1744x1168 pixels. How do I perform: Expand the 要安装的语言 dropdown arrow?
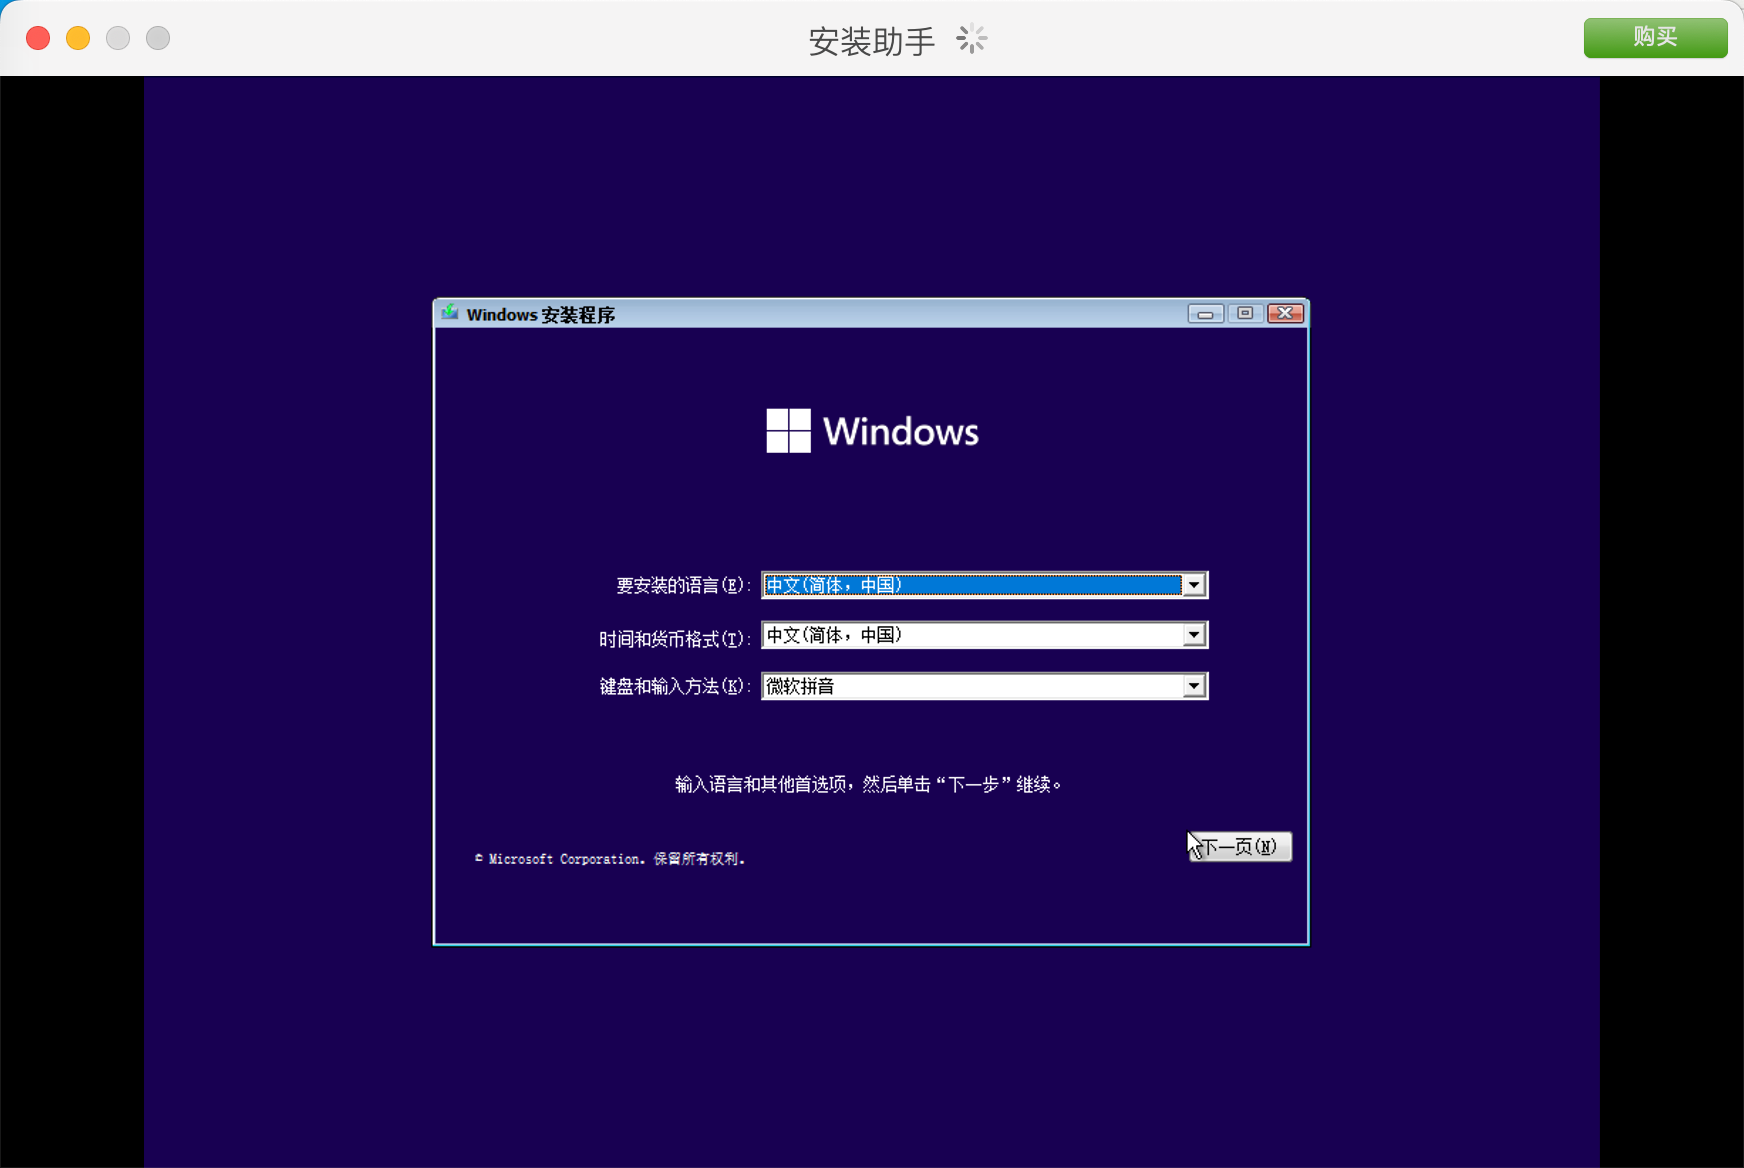point(1194,585)
